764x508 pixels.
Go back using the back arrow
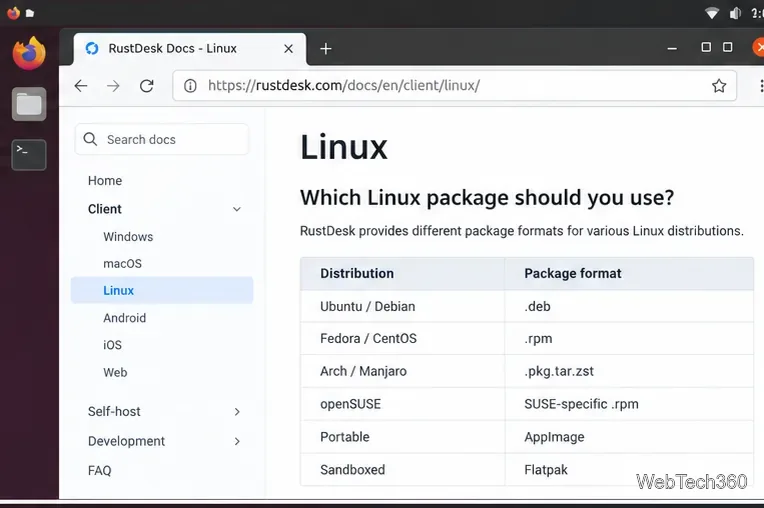point(81,86)
